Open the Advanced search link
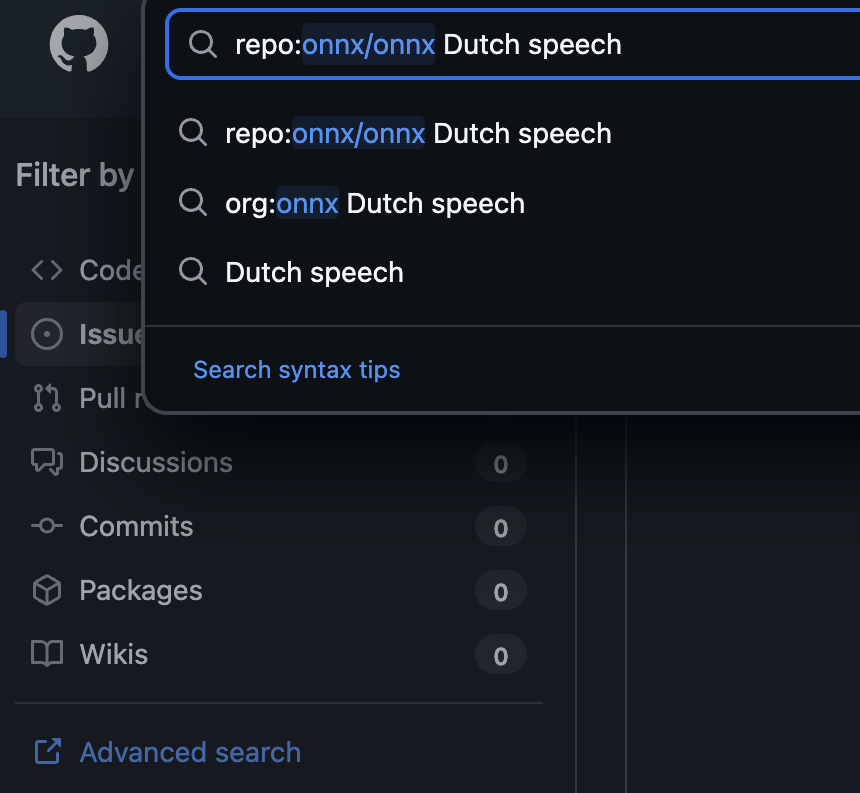 click(x=190, y=752)
